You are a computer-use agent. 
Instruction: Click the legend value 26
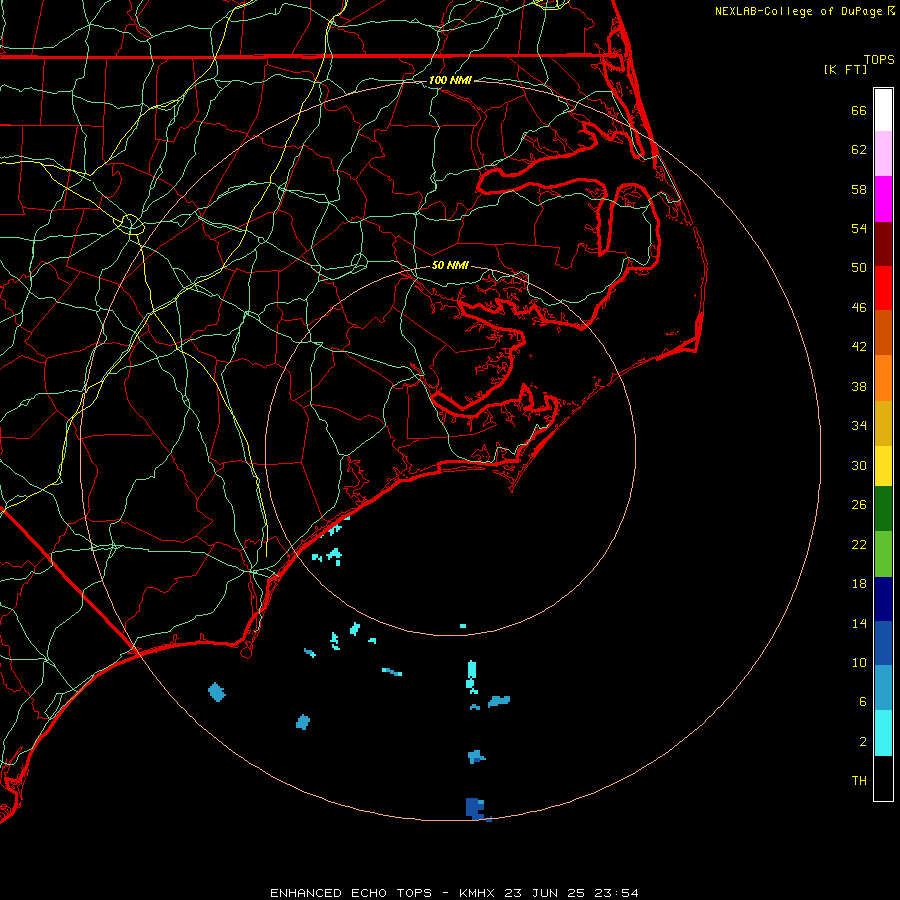coord(859,505)
